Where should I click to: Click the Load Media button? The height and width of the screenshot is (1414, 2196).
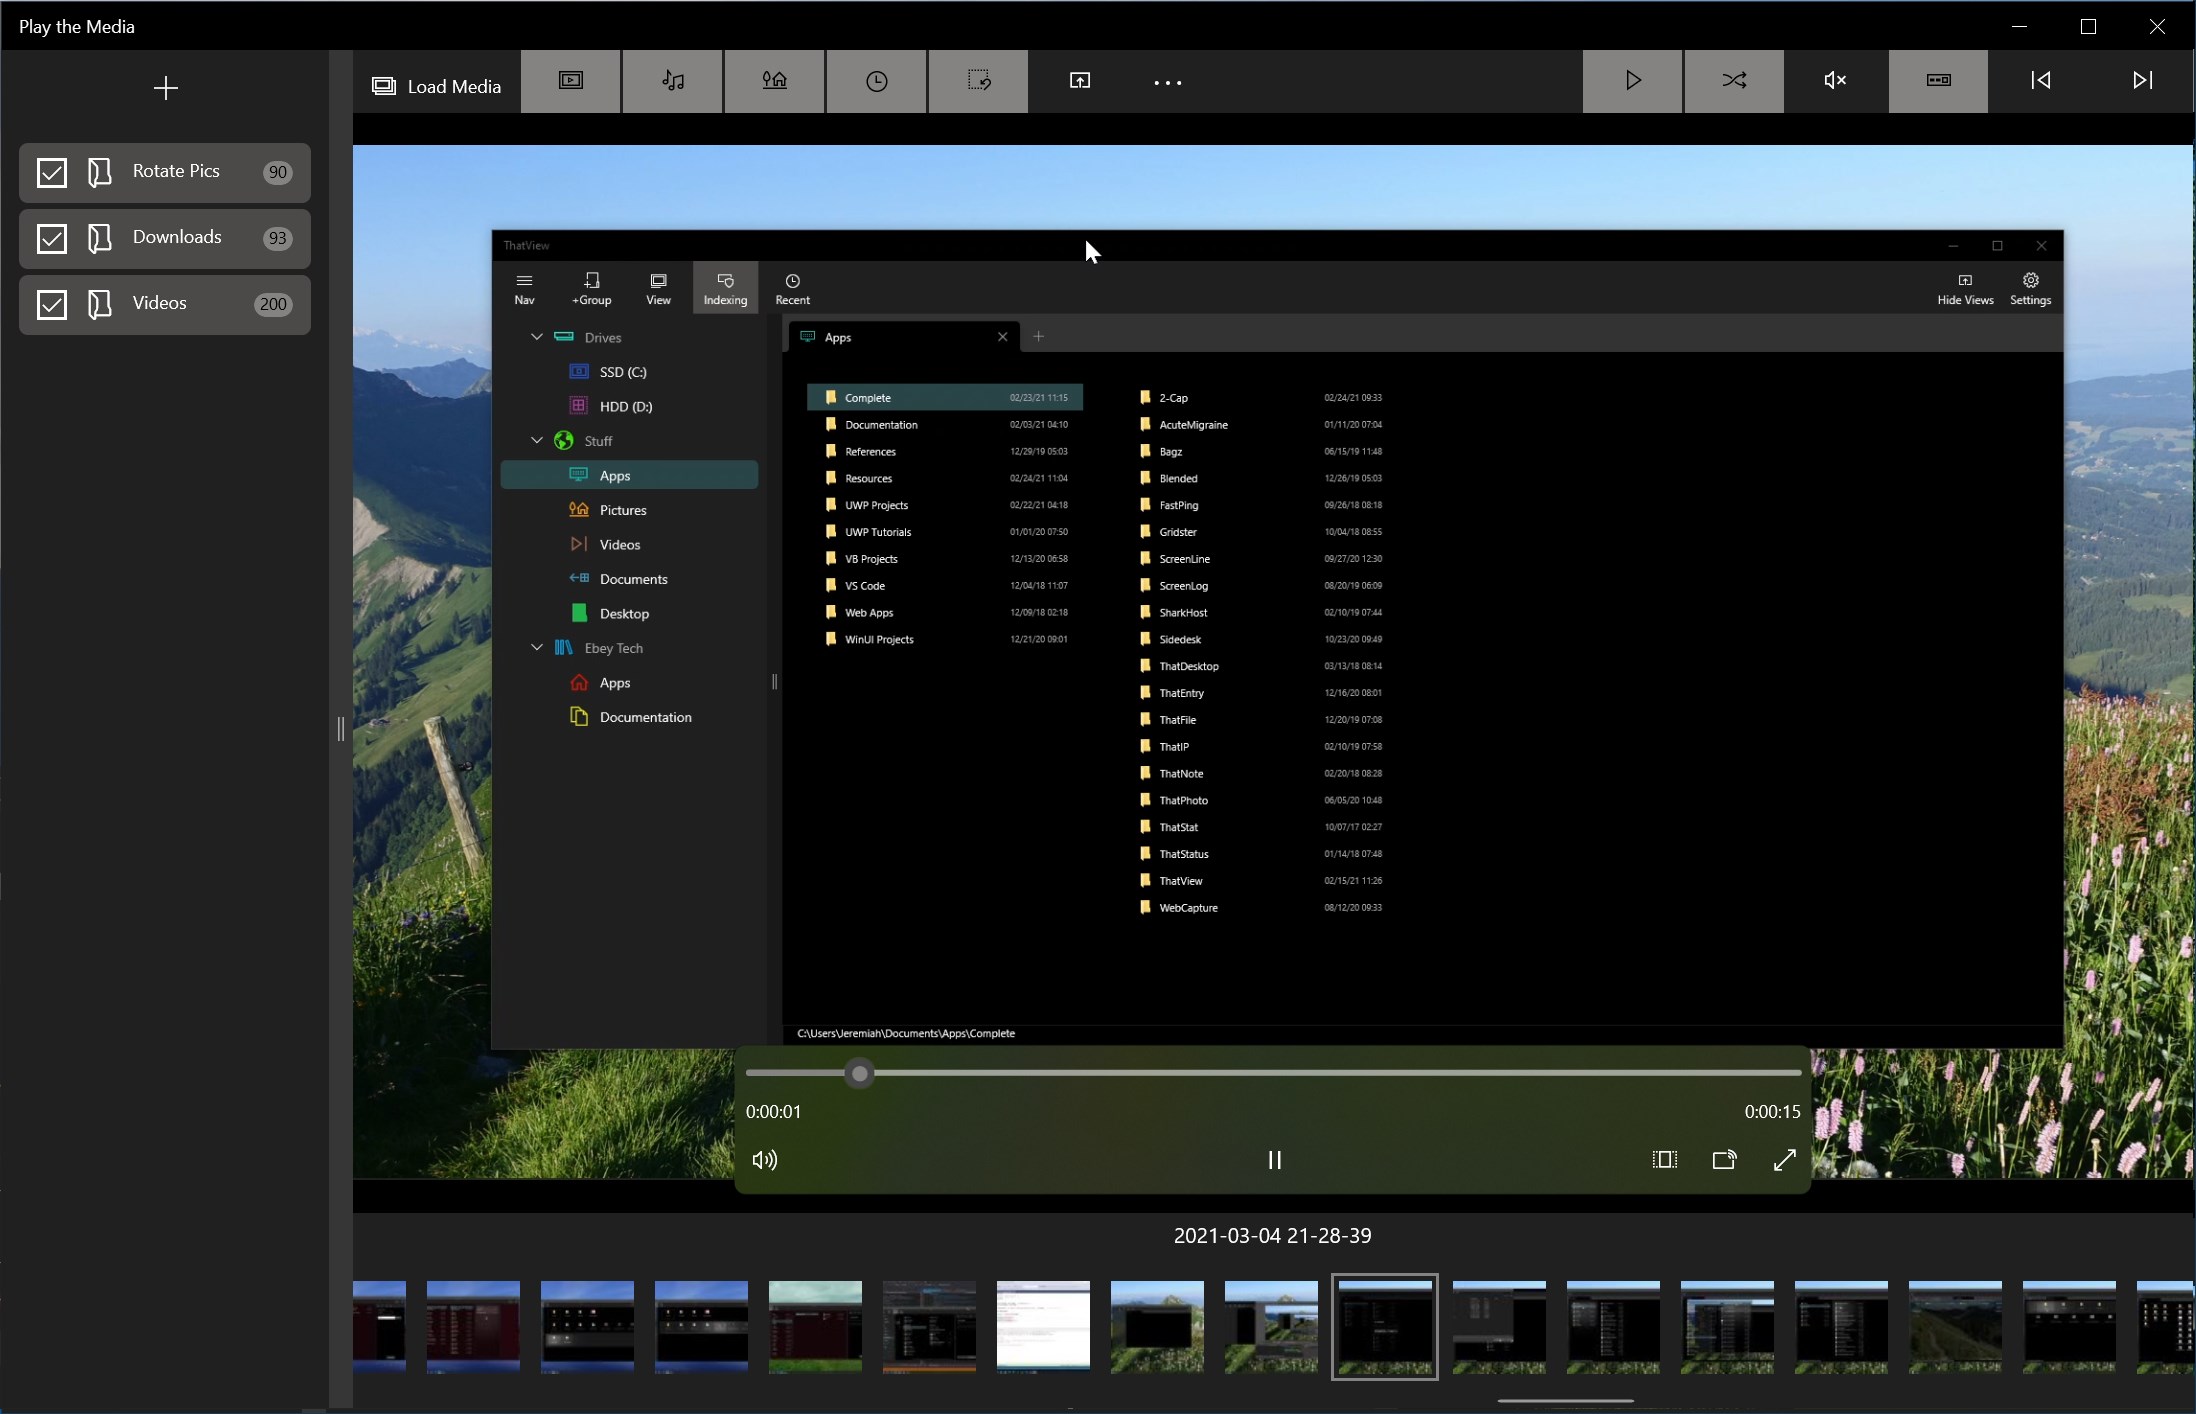(437, 86)
